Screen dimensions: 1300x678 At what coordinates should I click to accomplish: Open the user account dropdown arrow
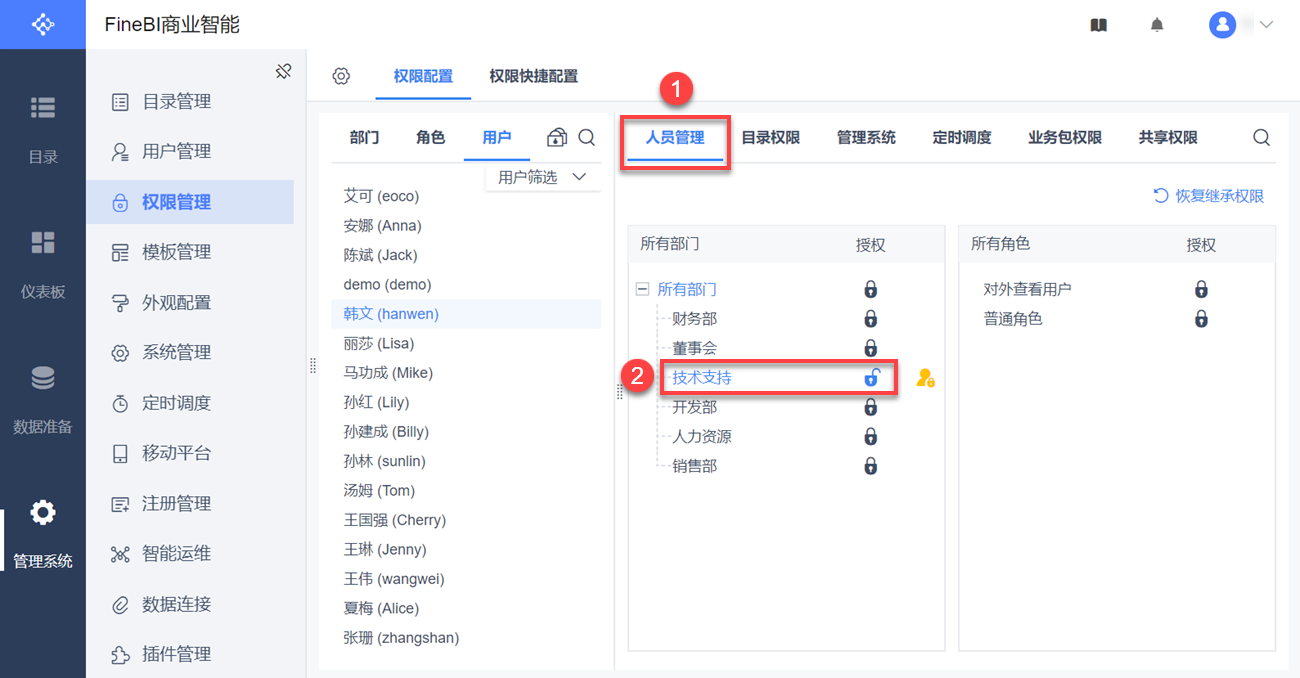[x=1266, y=25]
